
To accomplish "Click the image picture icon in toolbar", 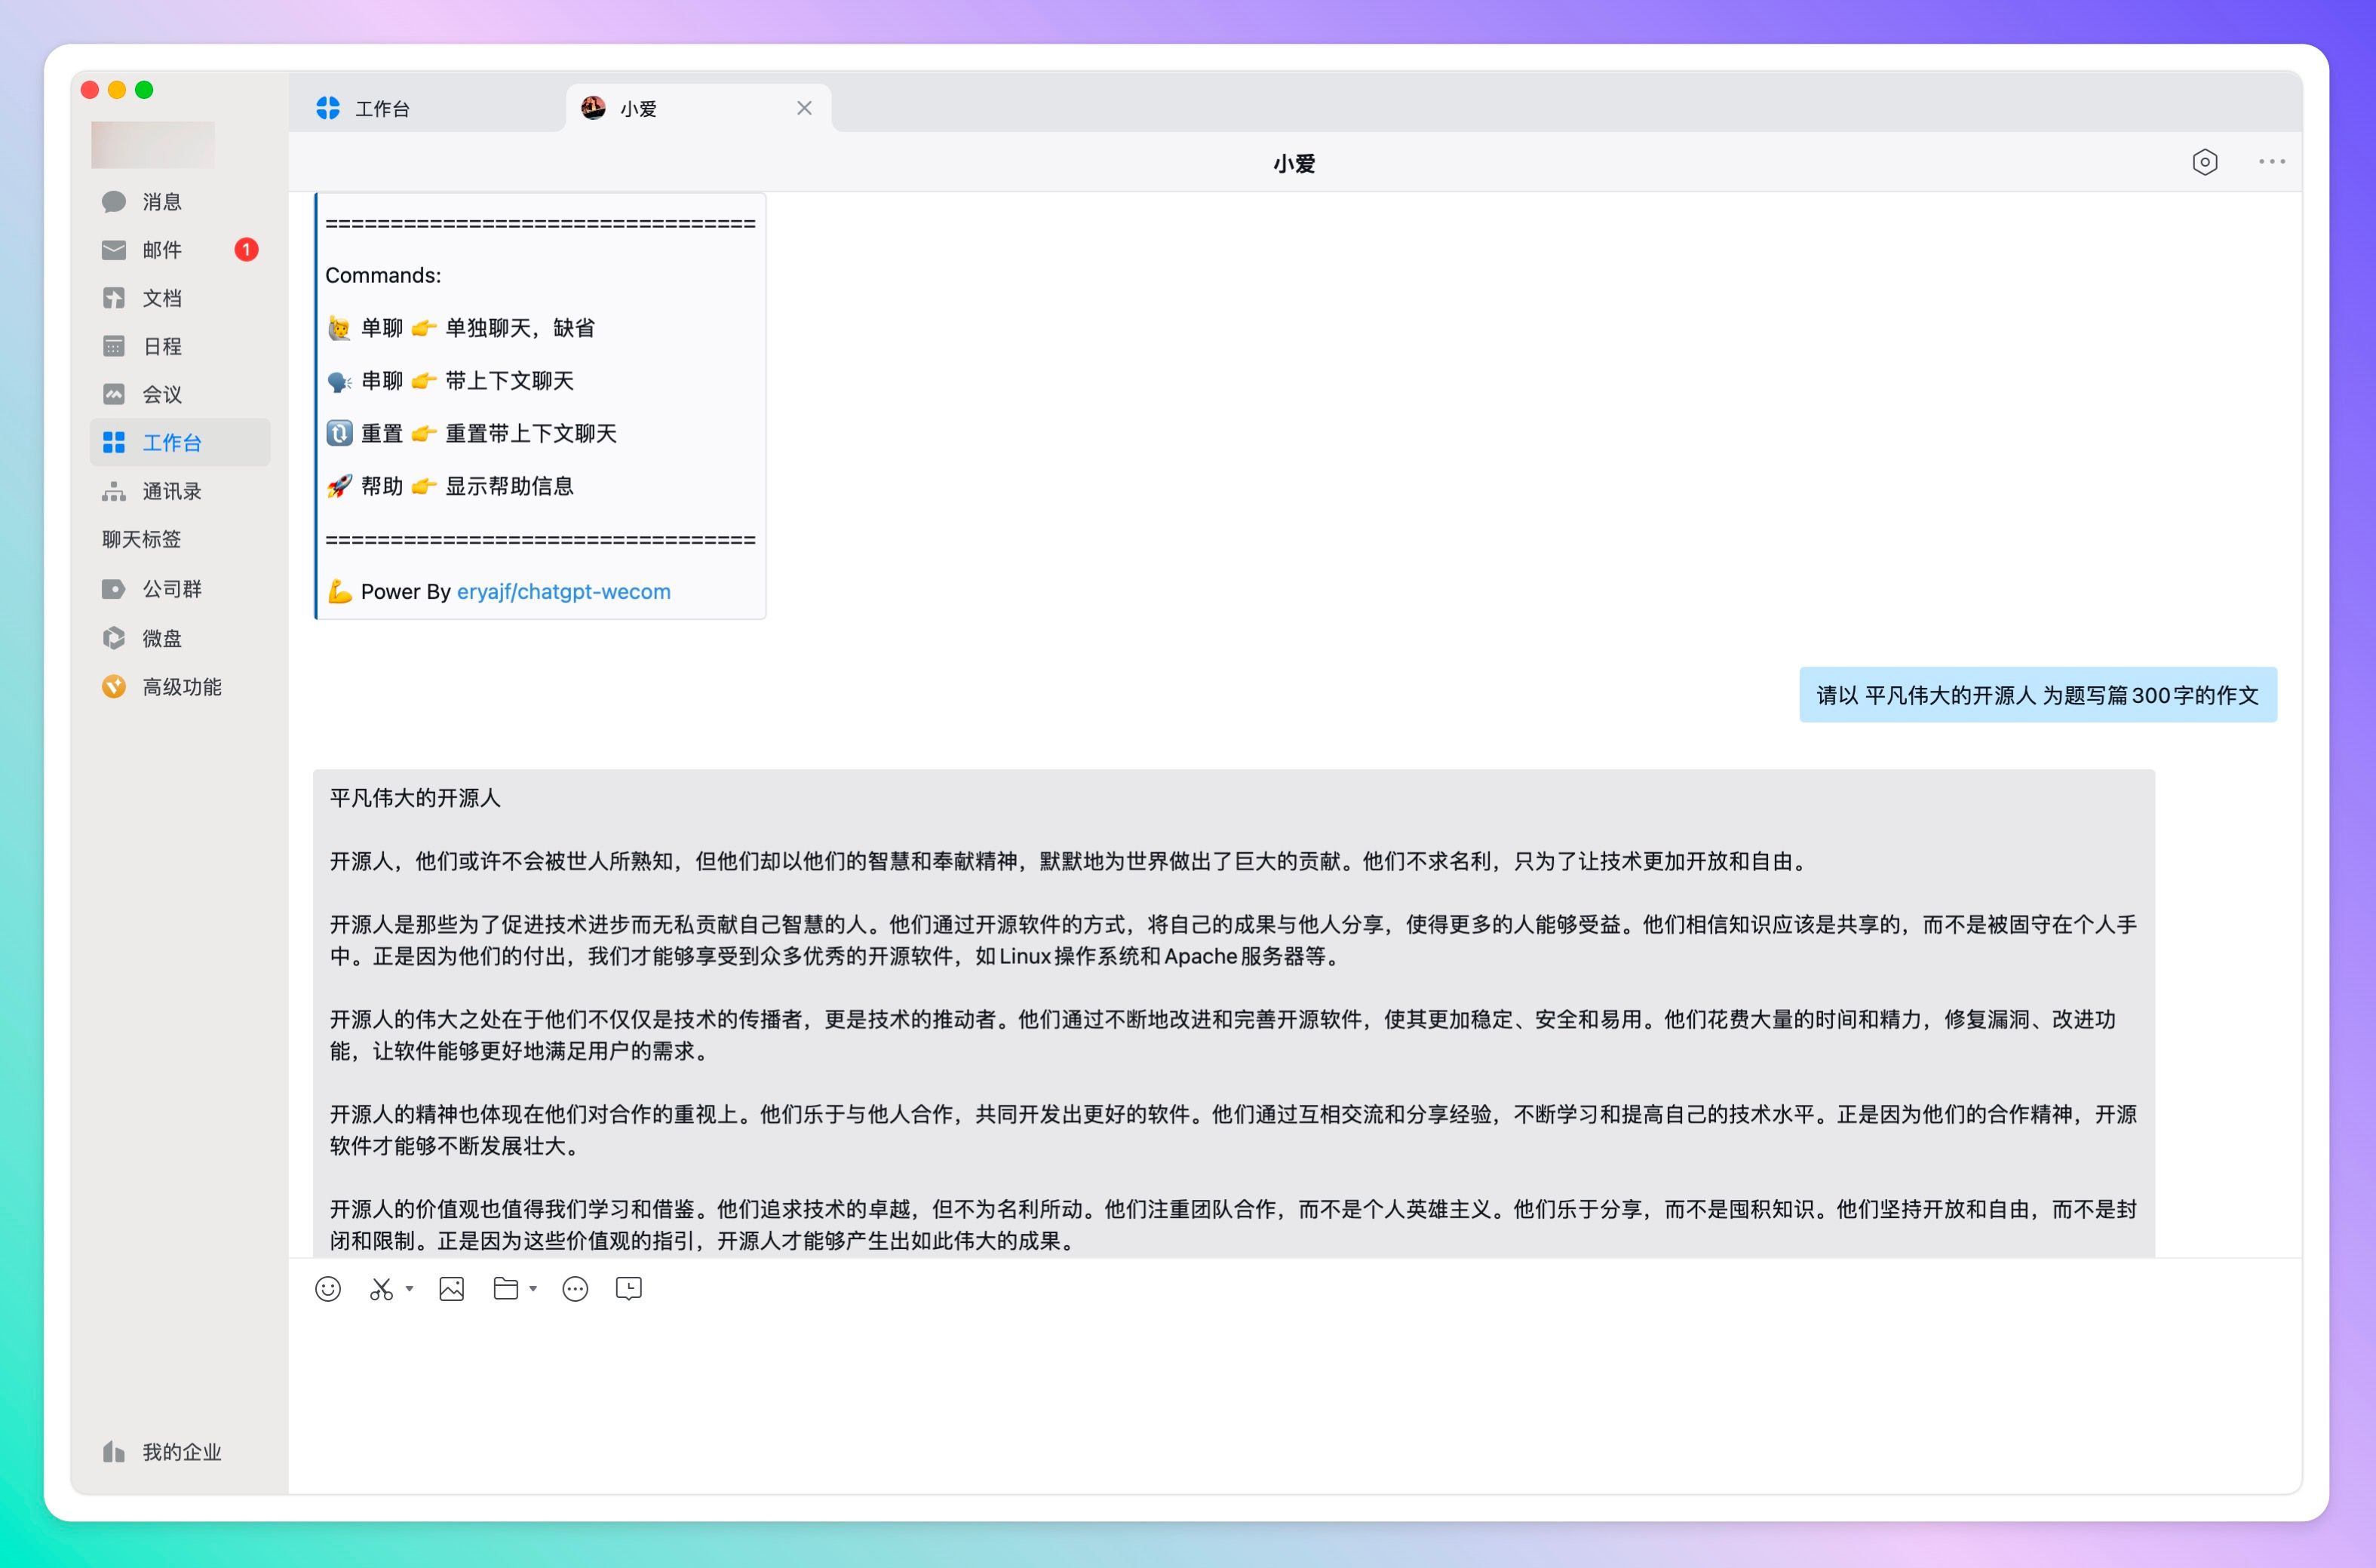I will pos(452,1289).
